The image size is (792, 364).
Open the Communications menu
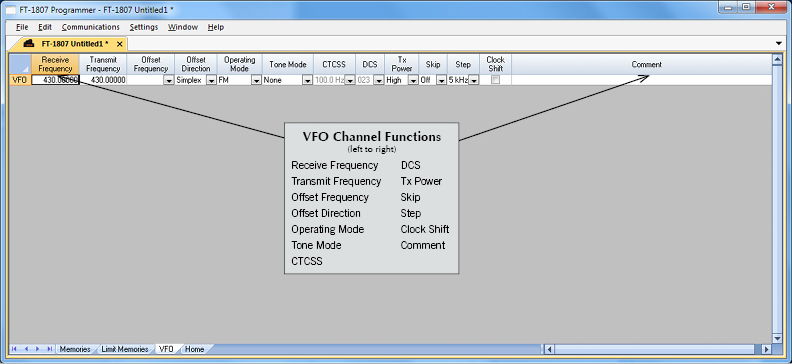coord(90,27)
